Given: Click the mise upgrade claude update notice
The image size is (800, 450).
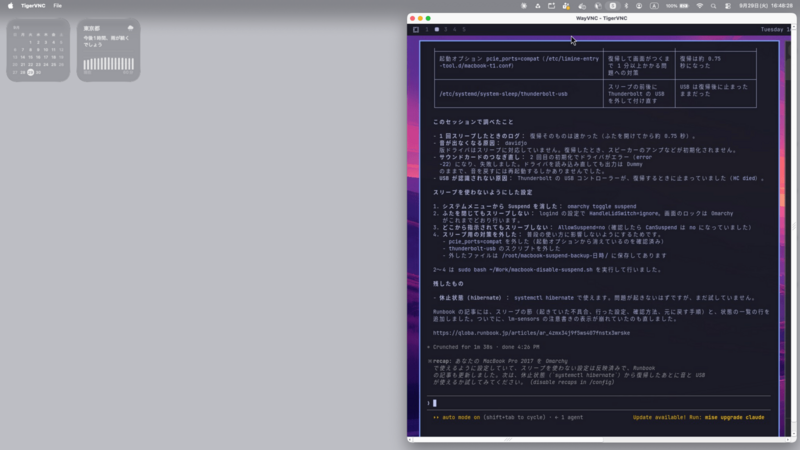Looking at the screenshot, I should tap(698, 417).
